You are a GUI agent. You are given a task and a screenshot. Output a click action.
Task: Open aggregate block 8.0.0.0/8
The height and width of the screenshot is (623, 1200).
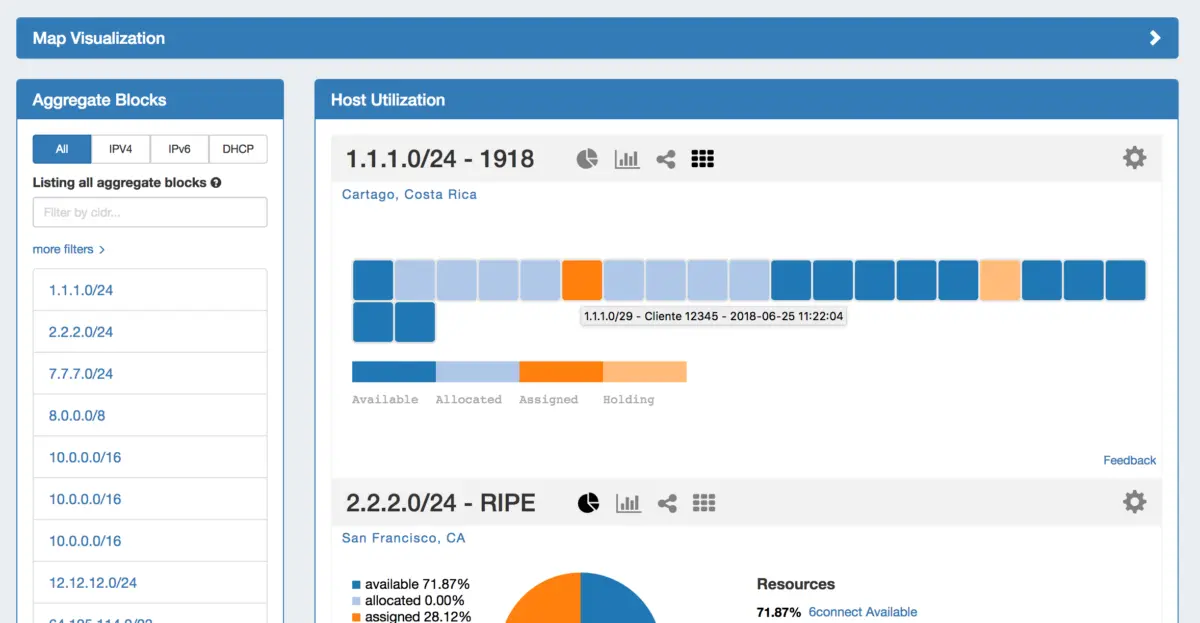pos(150,415)
